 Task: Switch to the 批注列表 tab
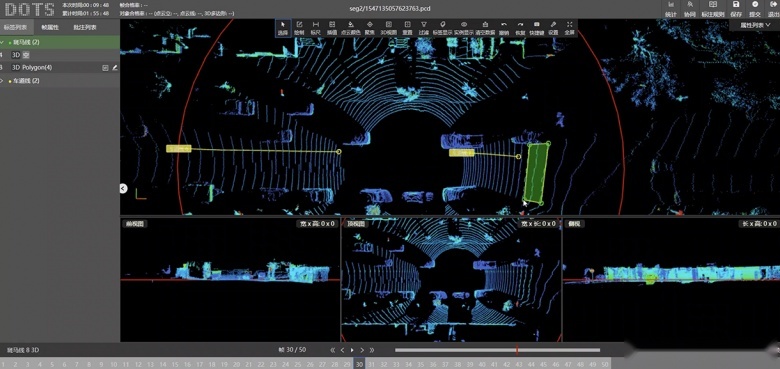coord(85,27)
